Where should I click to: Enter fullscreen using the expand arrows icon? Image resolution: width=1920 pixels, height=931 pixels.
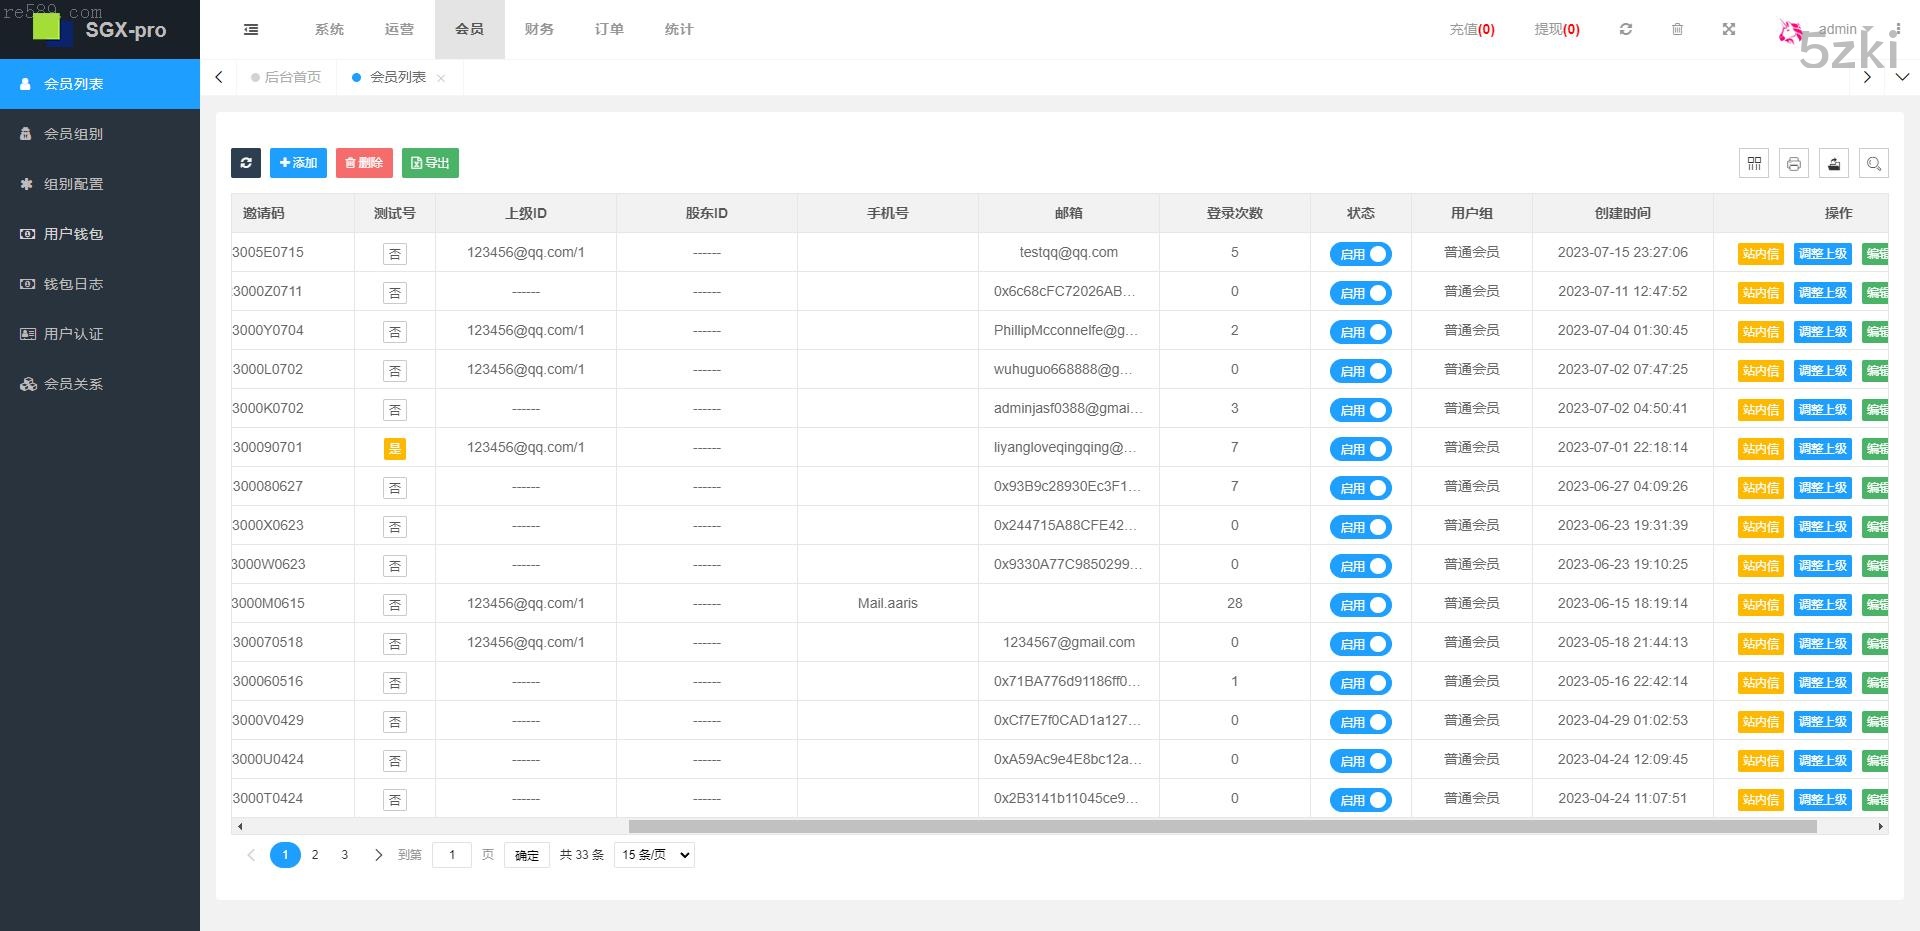pos(1729,30)
